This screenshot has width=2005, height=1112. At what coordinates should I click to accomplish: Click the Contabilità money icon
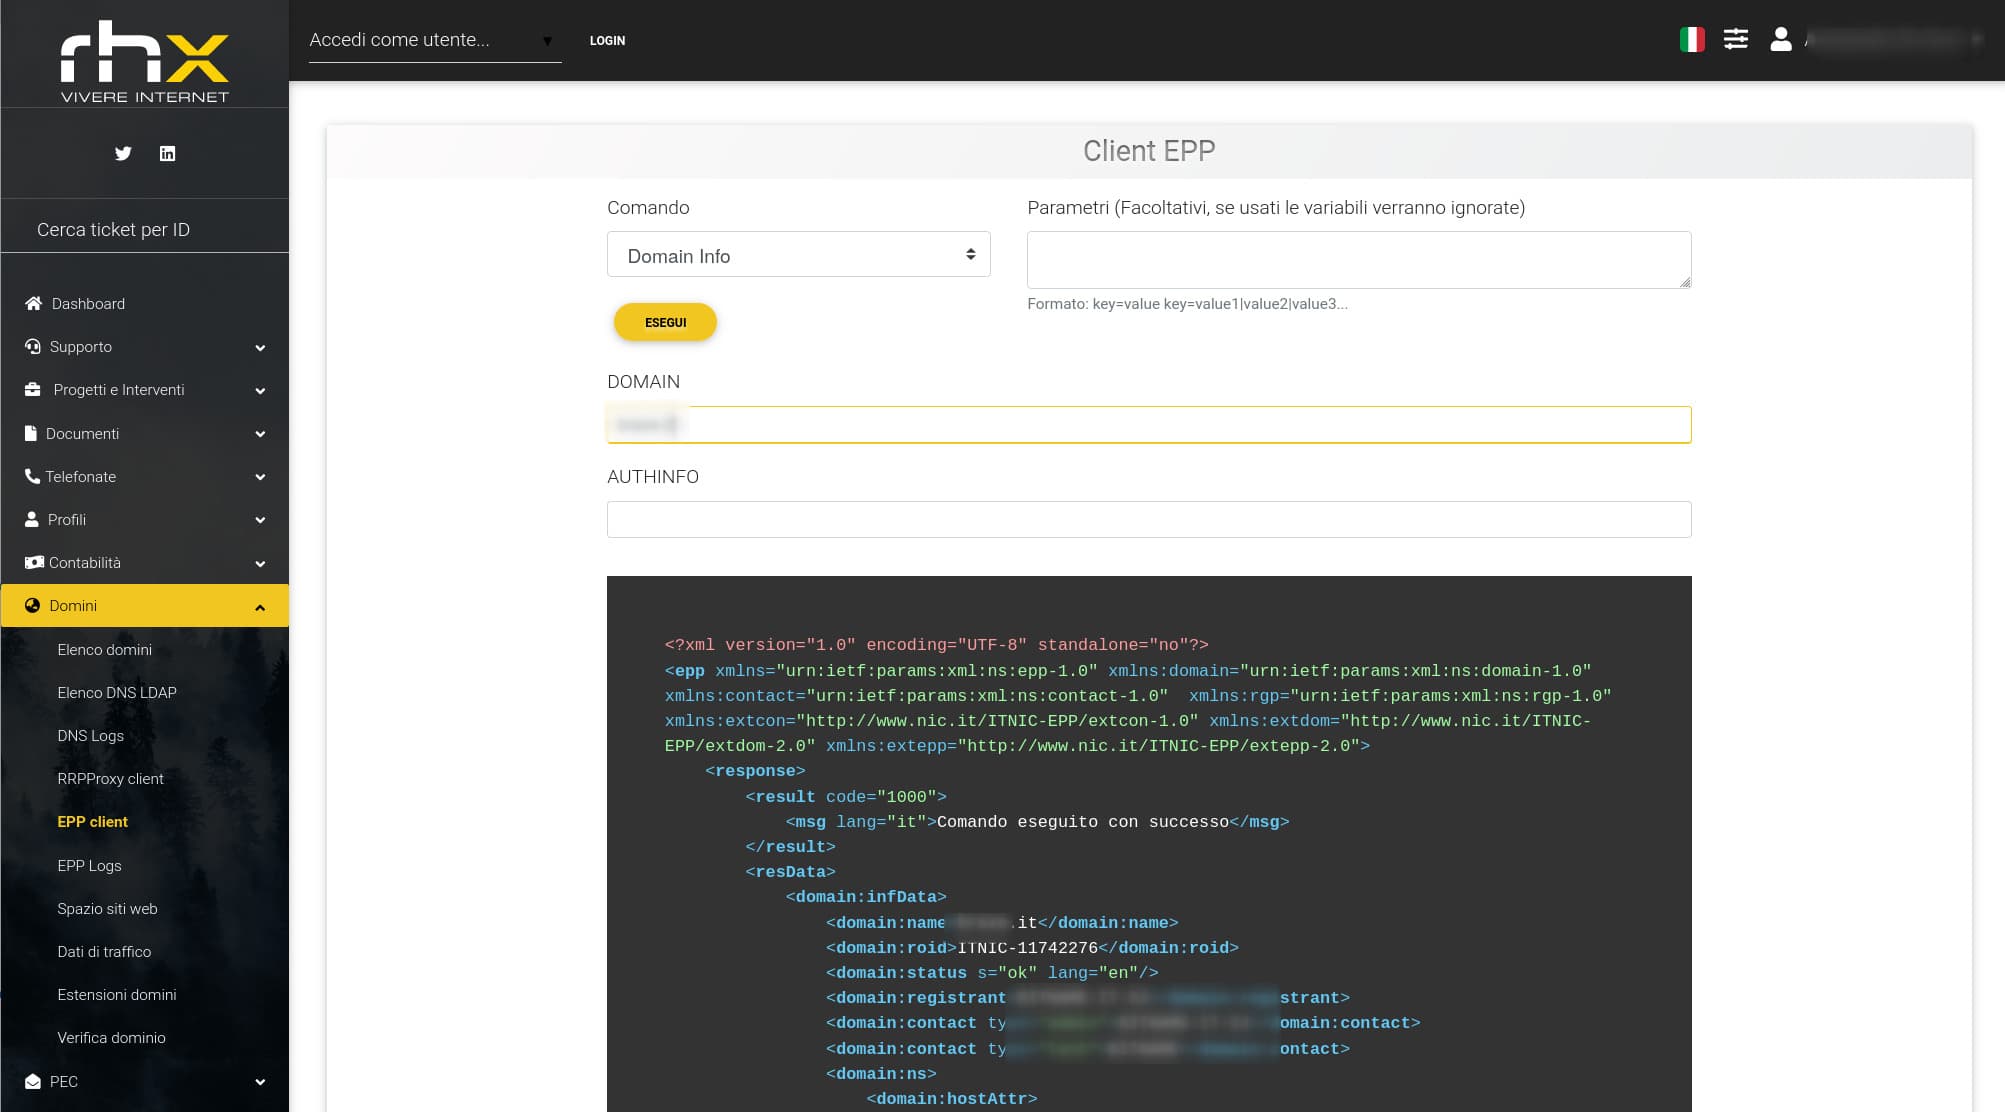coord(34,562)
